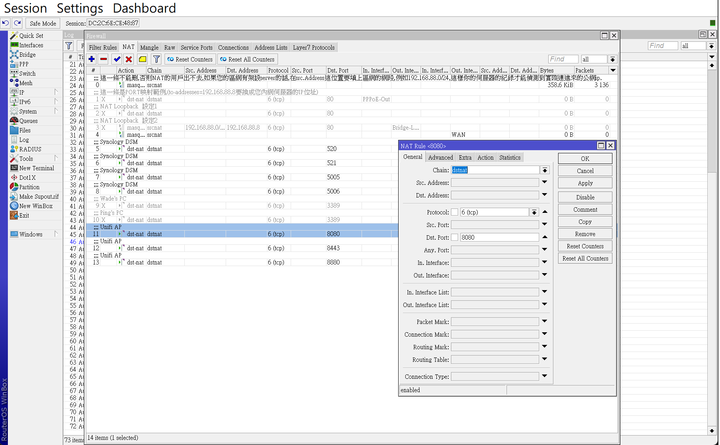
Task: Click Comment in NAT Rule dialog
Action: tap(585, 209)
